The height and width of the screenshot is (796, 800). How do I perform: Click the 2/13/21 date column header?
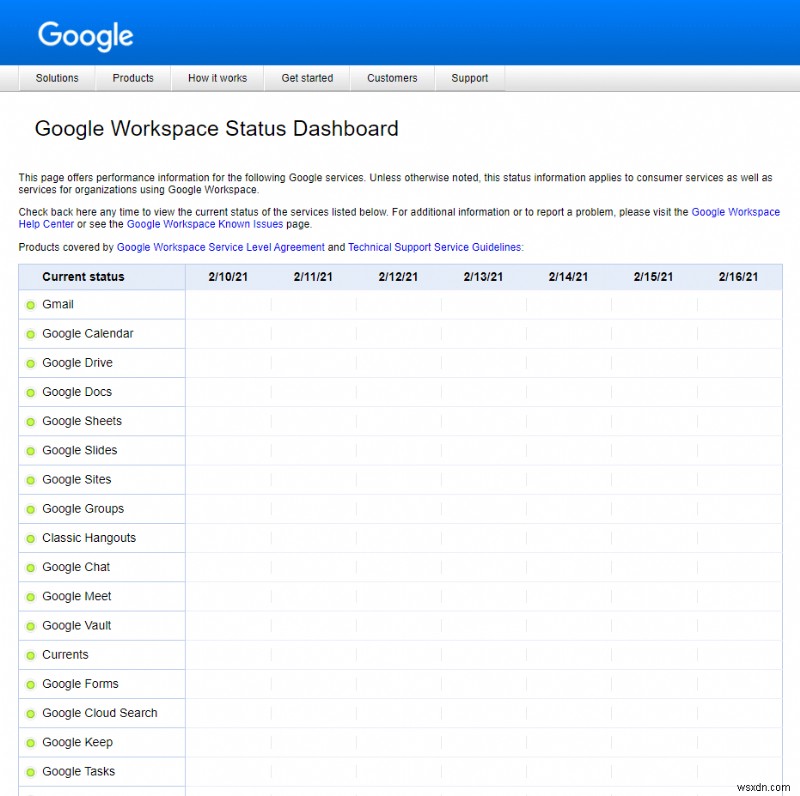(x=483, y=277)
